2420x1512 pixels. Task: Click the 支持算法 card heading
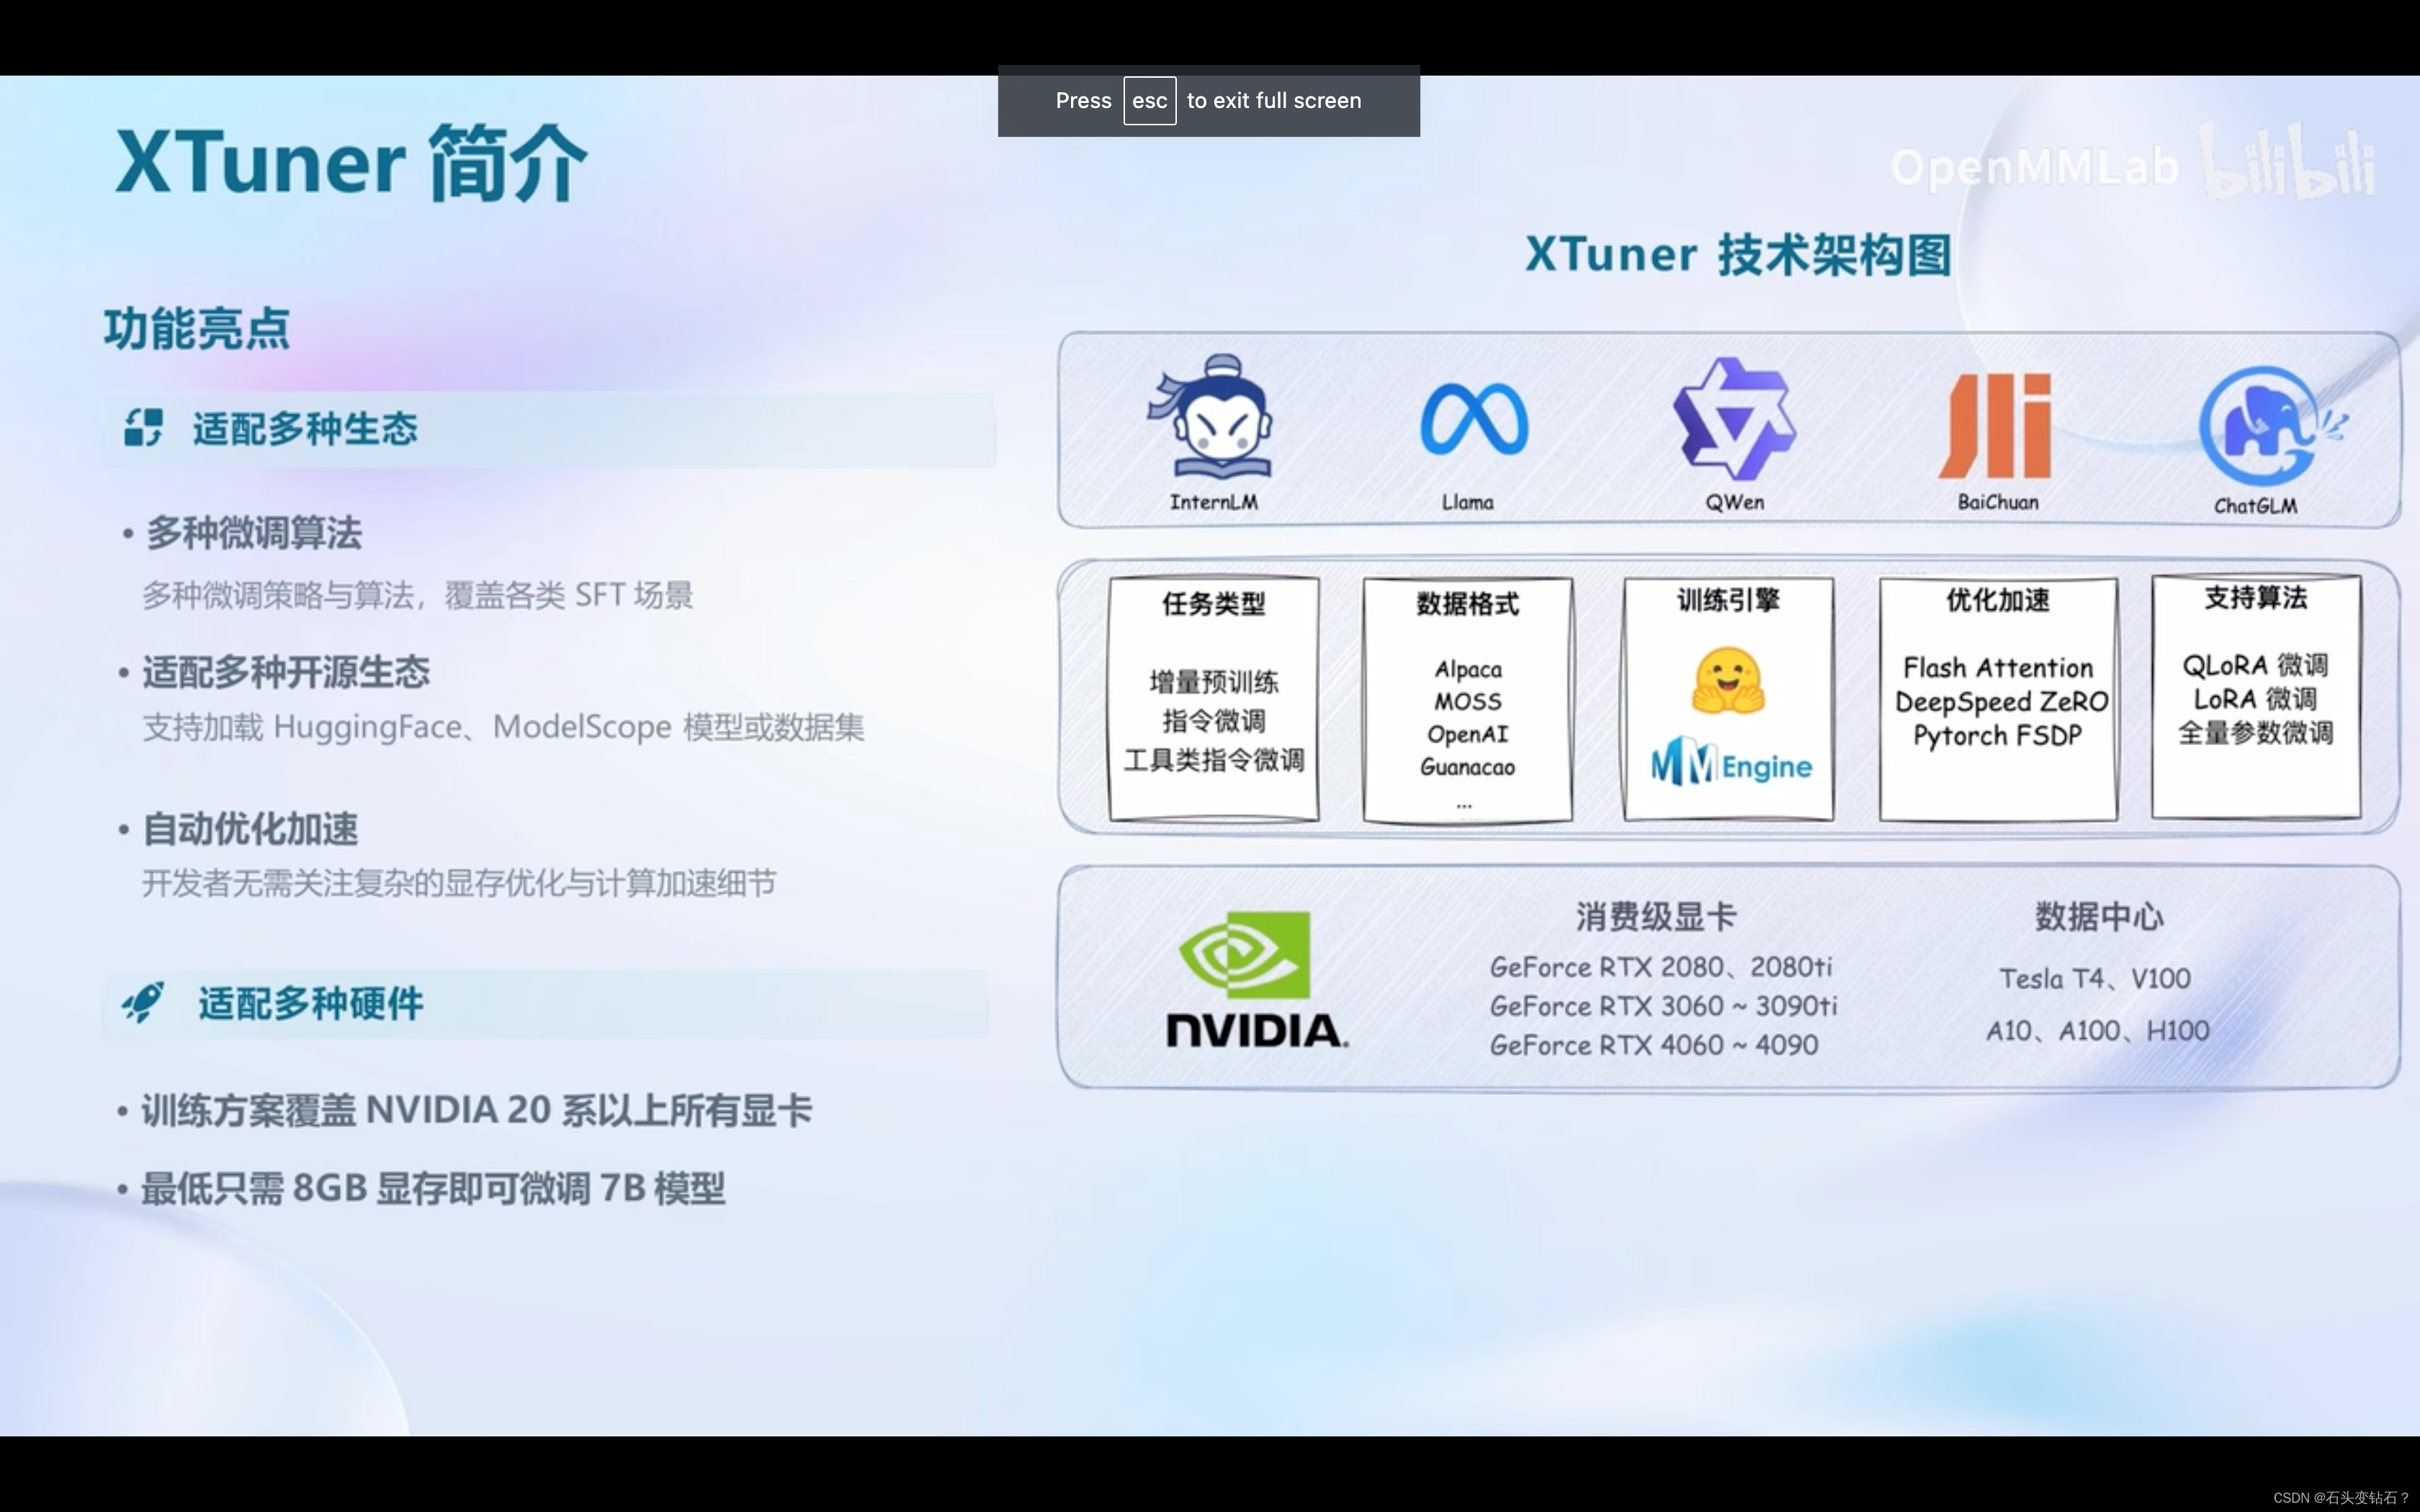pyautogui.click(x=2255, y=598)
